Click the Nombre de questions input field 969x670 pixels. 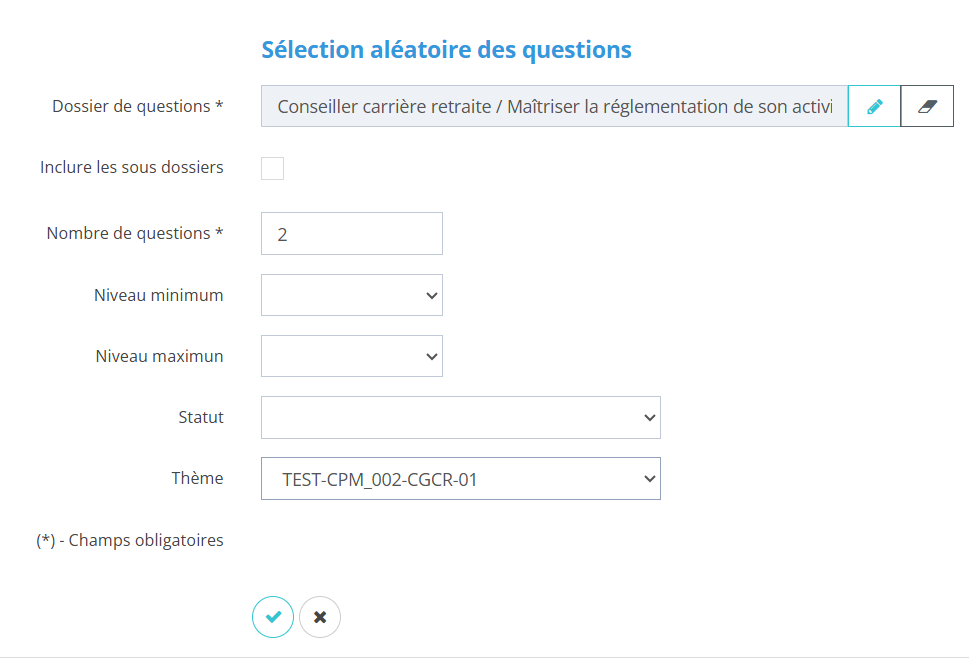351,234
